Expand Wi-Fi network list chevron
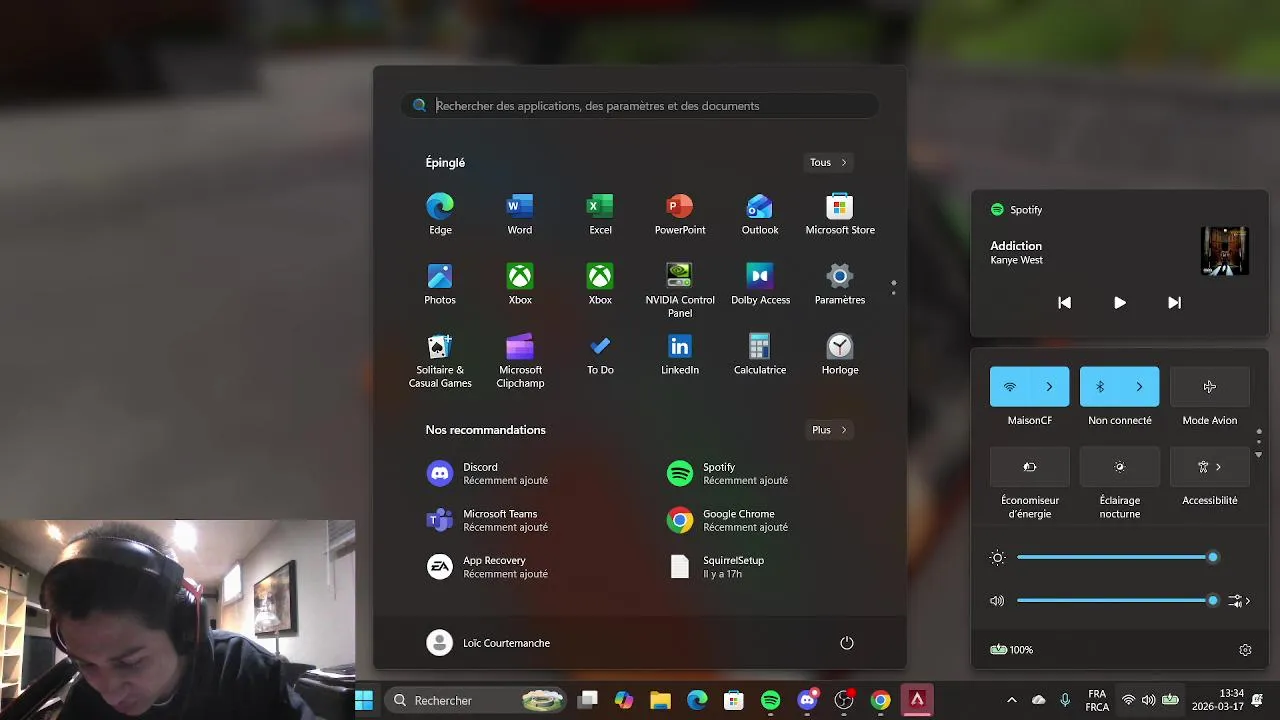1280x720 pixels. click(1050, 387)
